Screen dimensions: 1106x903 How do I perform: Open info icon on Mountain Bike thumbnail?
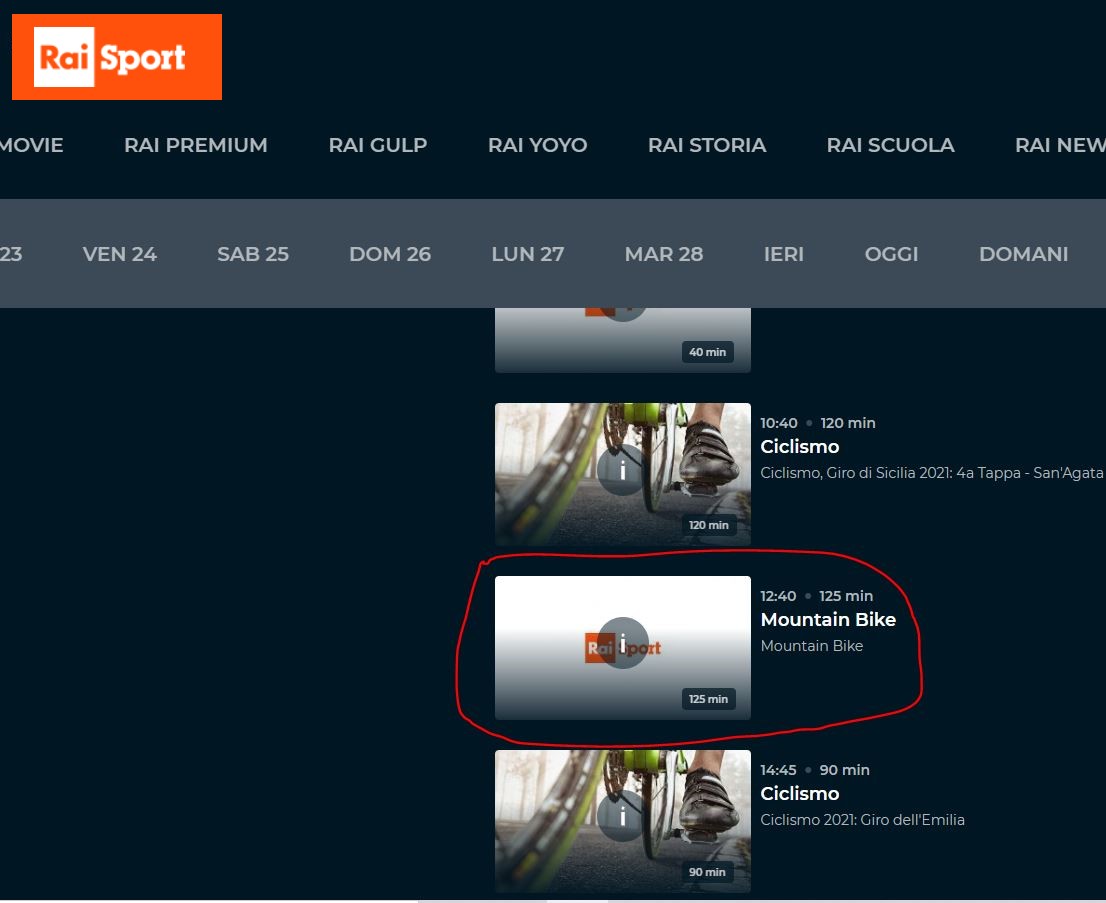pos(623,643)
